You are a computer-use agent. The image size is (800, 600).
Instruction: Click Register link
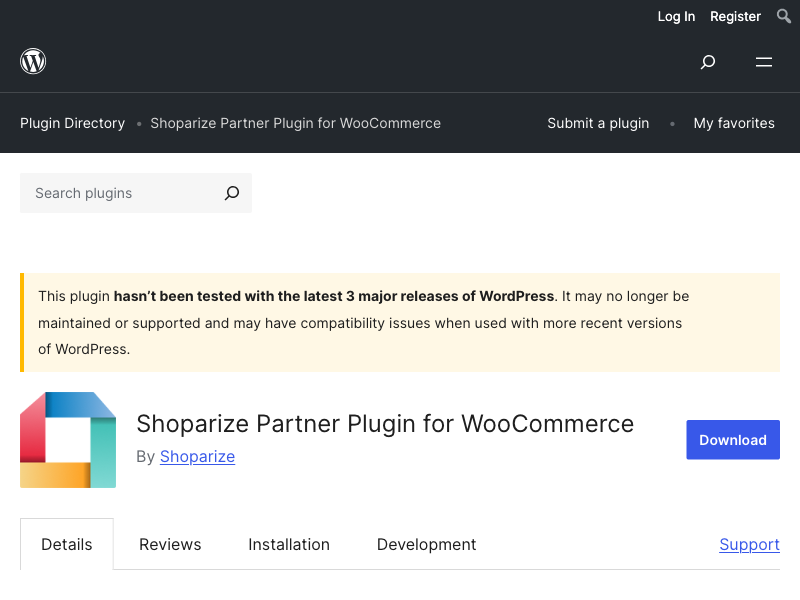735,16
